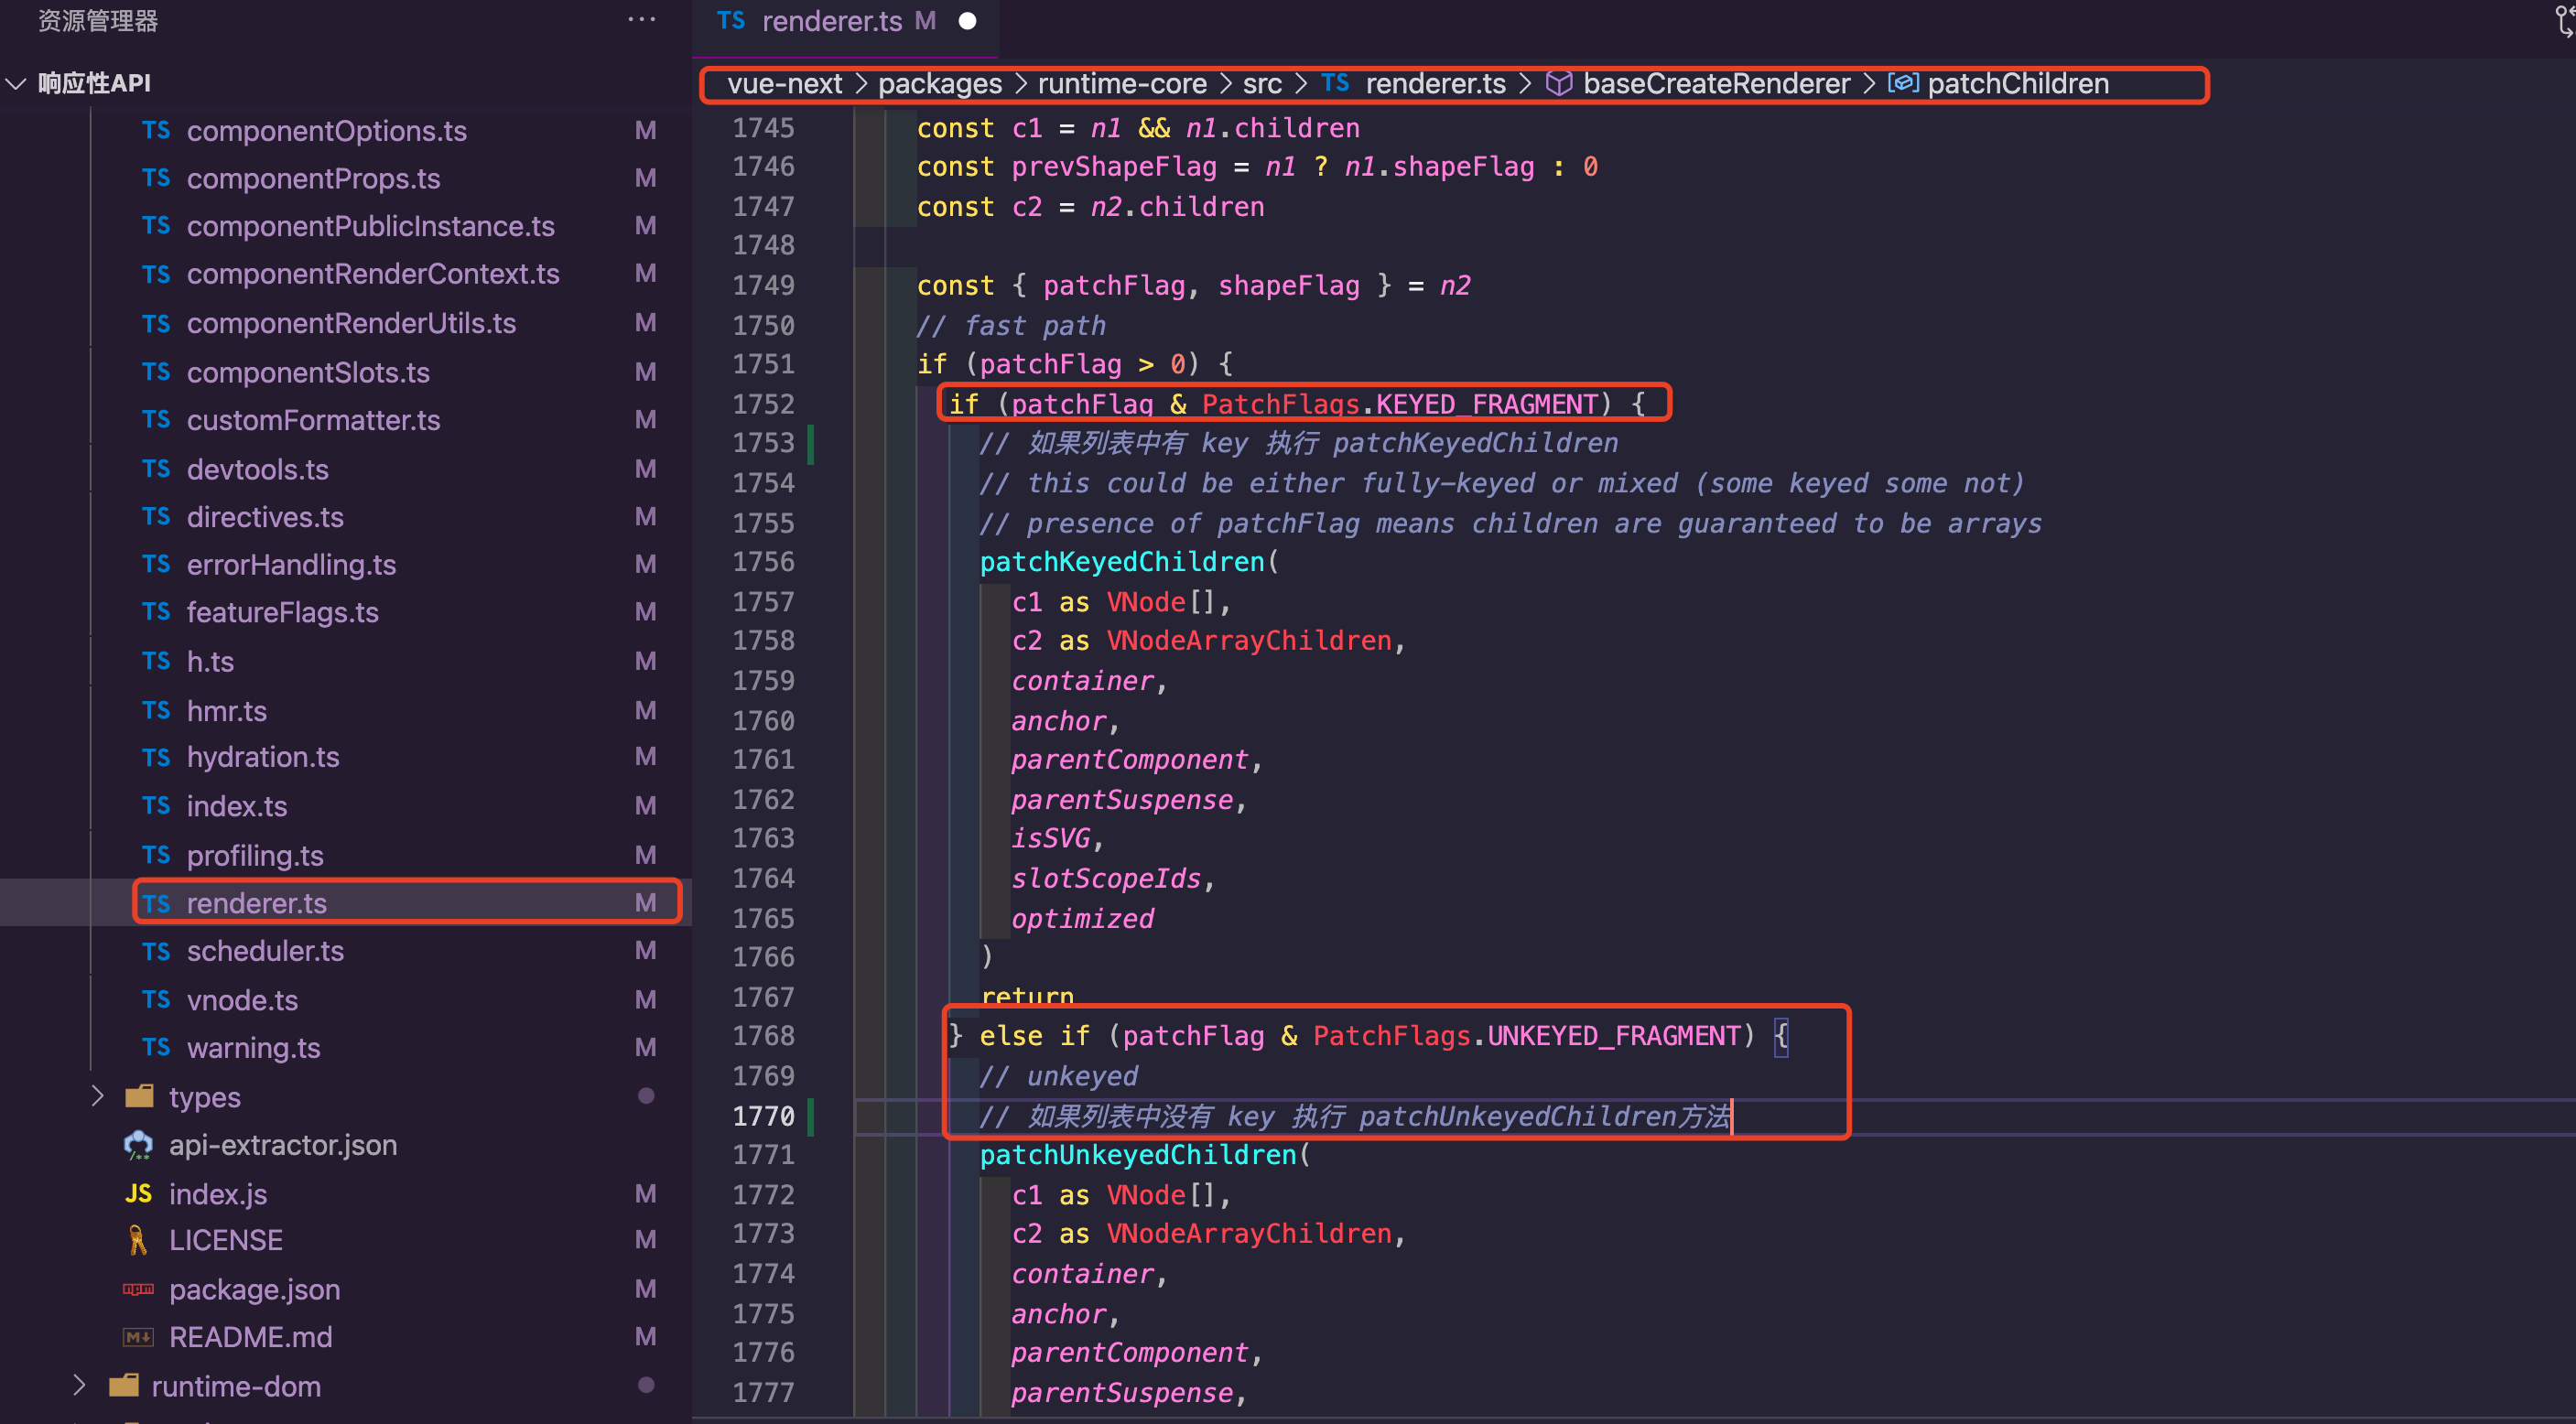Click the source control icon at top right
Image resolution: width=2576 pixels, height=1424 pixels.
tap(2562, 20)
